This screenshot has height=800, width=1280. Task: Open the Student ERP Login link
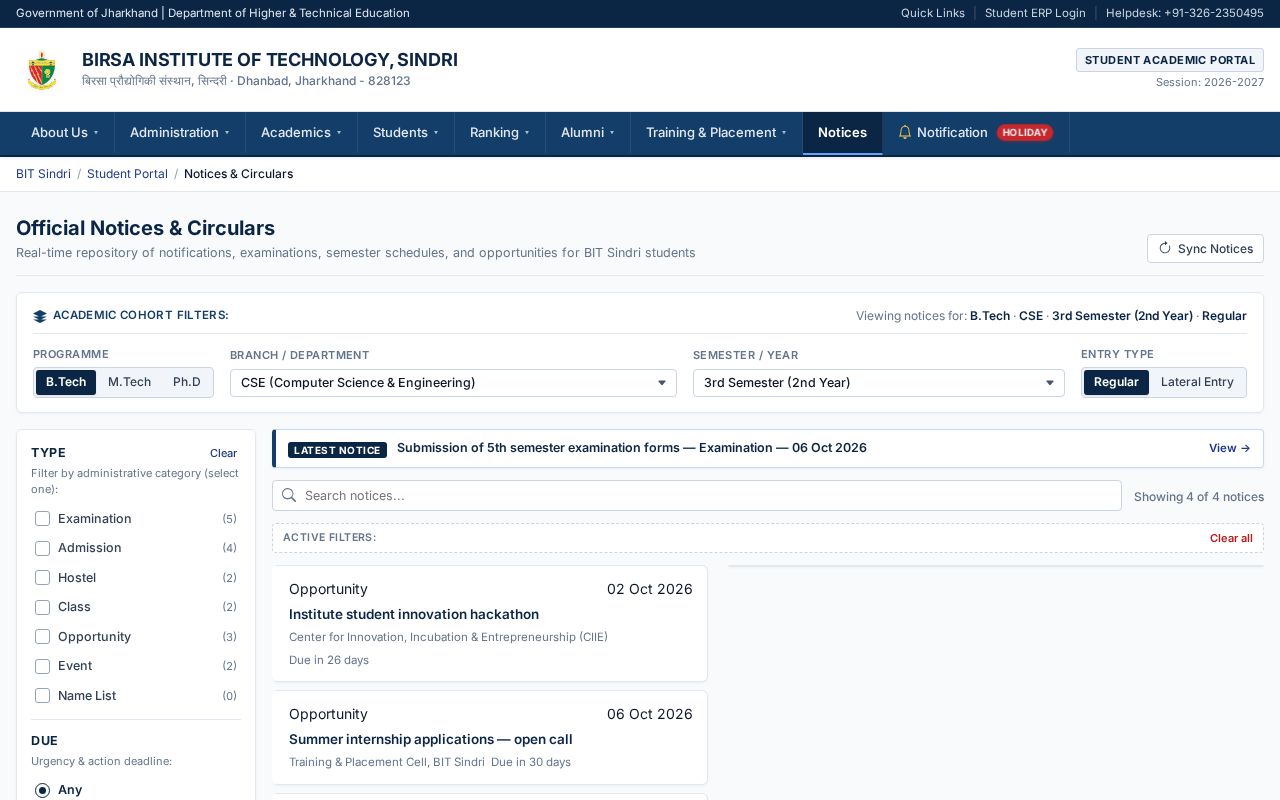[1035, 13]
